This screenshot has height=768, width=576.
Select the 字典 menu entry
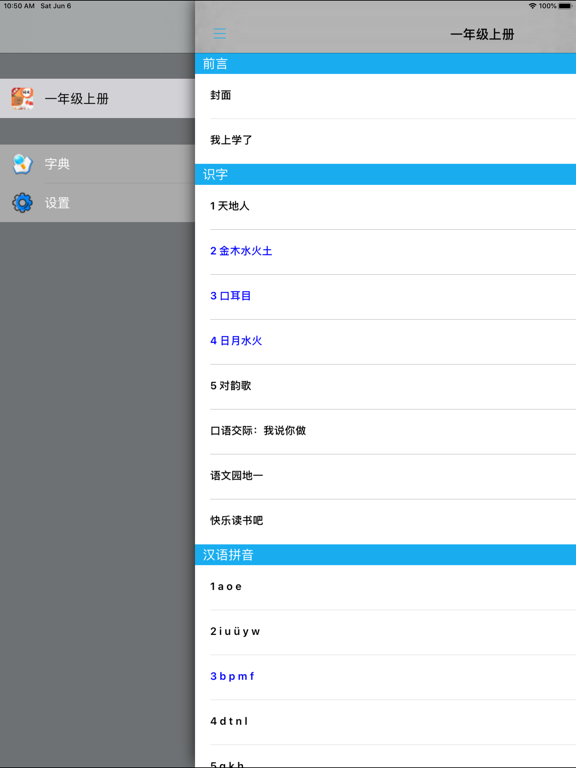coord(97,164)
